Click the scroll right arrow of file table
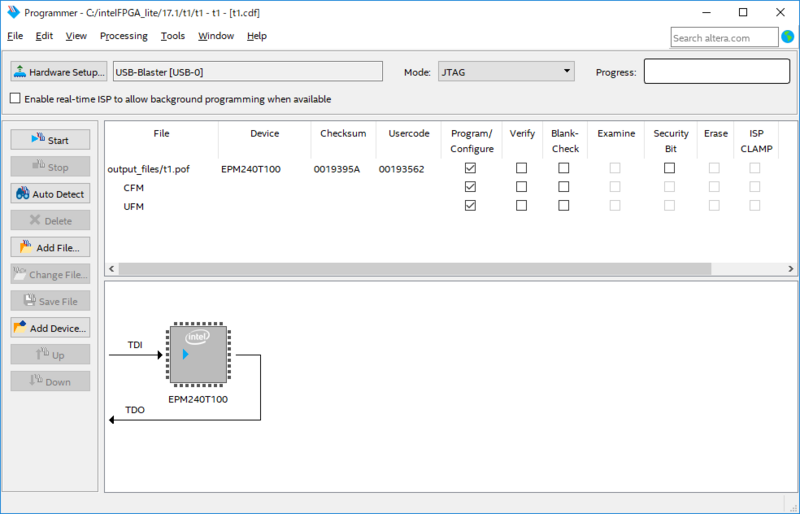This screenshot has width=800, height=514. (790, 268)
